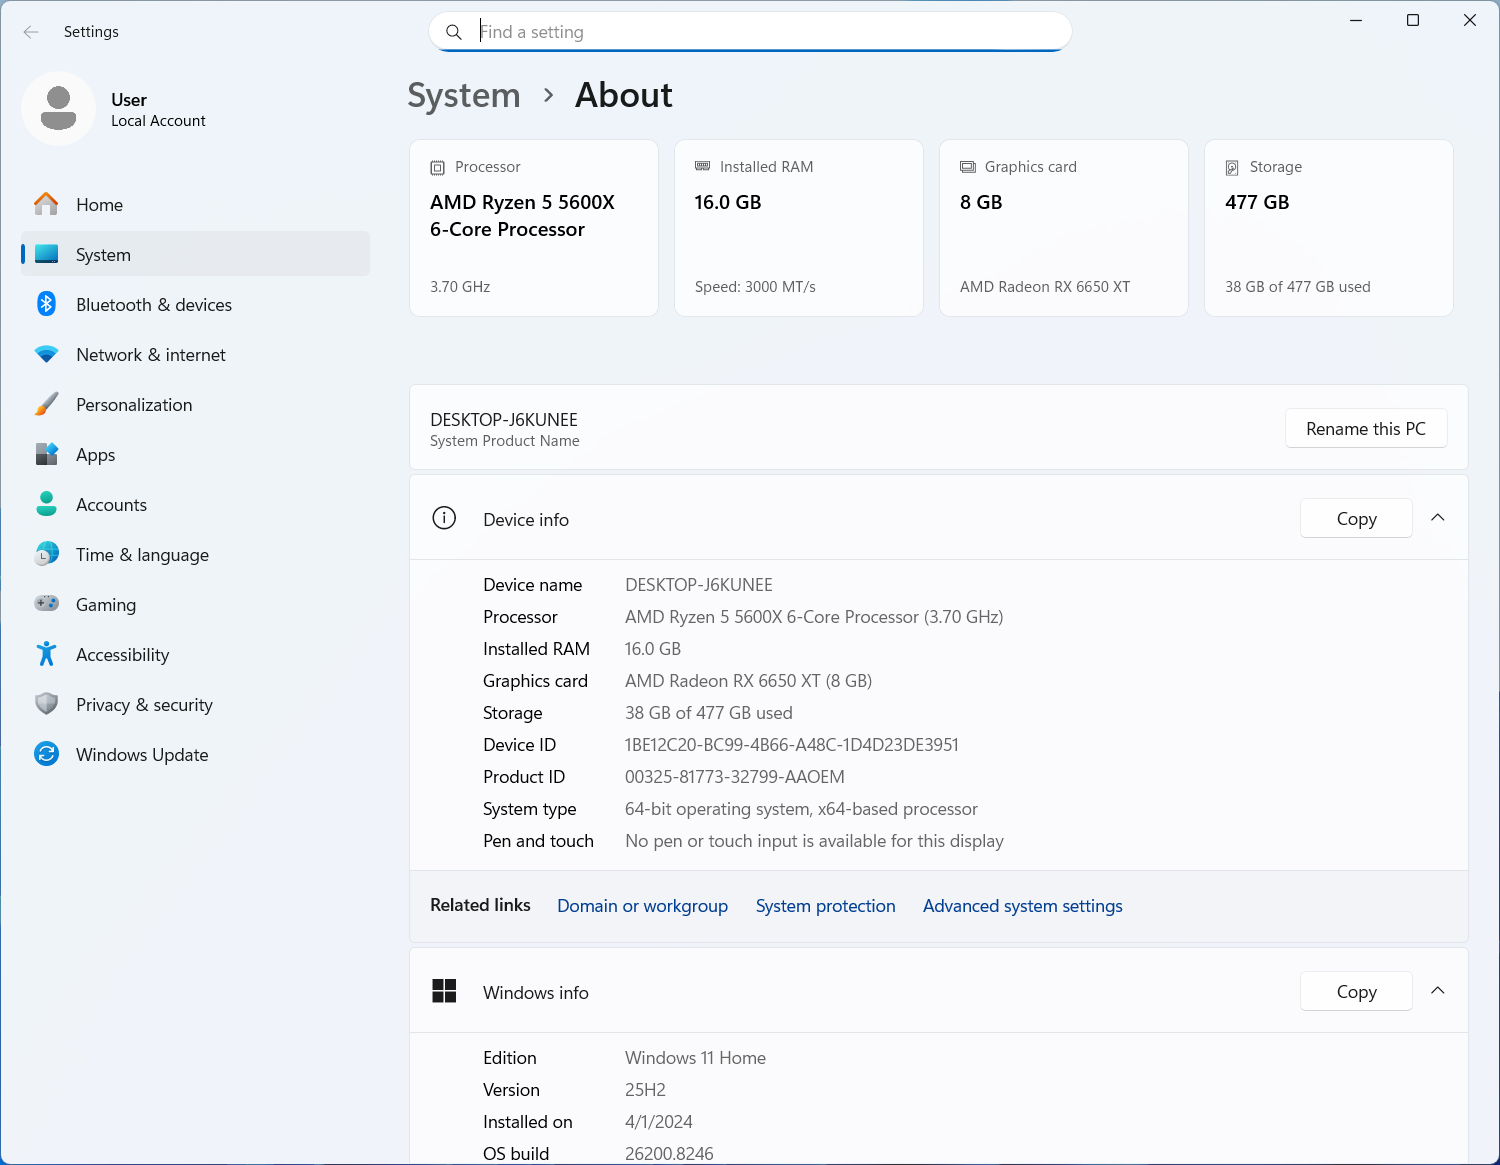This screenshot has height=1165, width=1500.
Task: Click the Home icon in sidebar
Action: (x=46, y=204)
